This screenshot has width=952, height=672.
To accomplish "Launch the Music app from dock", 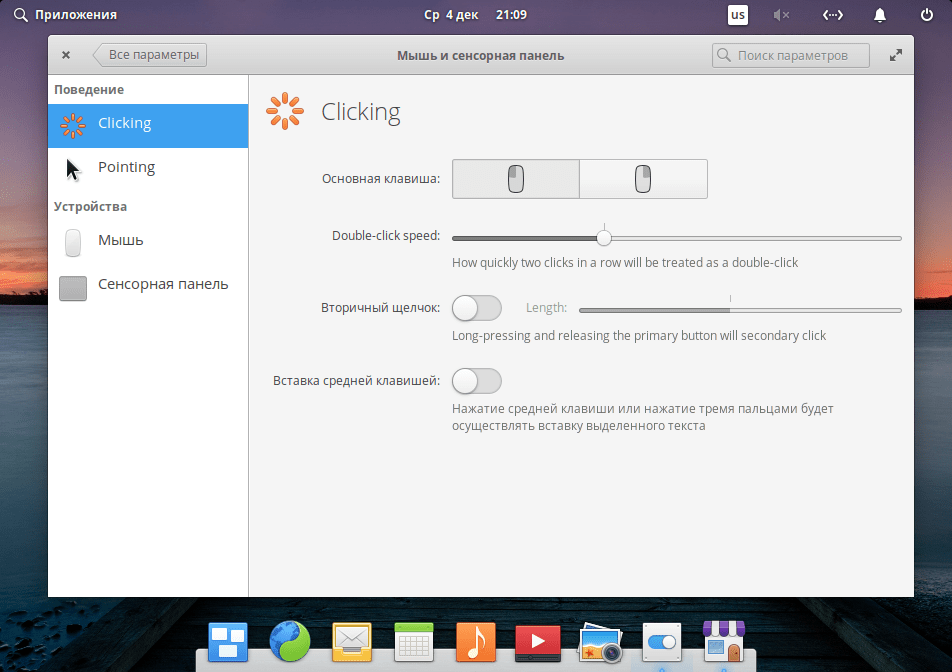I will [x=476, y=642].
